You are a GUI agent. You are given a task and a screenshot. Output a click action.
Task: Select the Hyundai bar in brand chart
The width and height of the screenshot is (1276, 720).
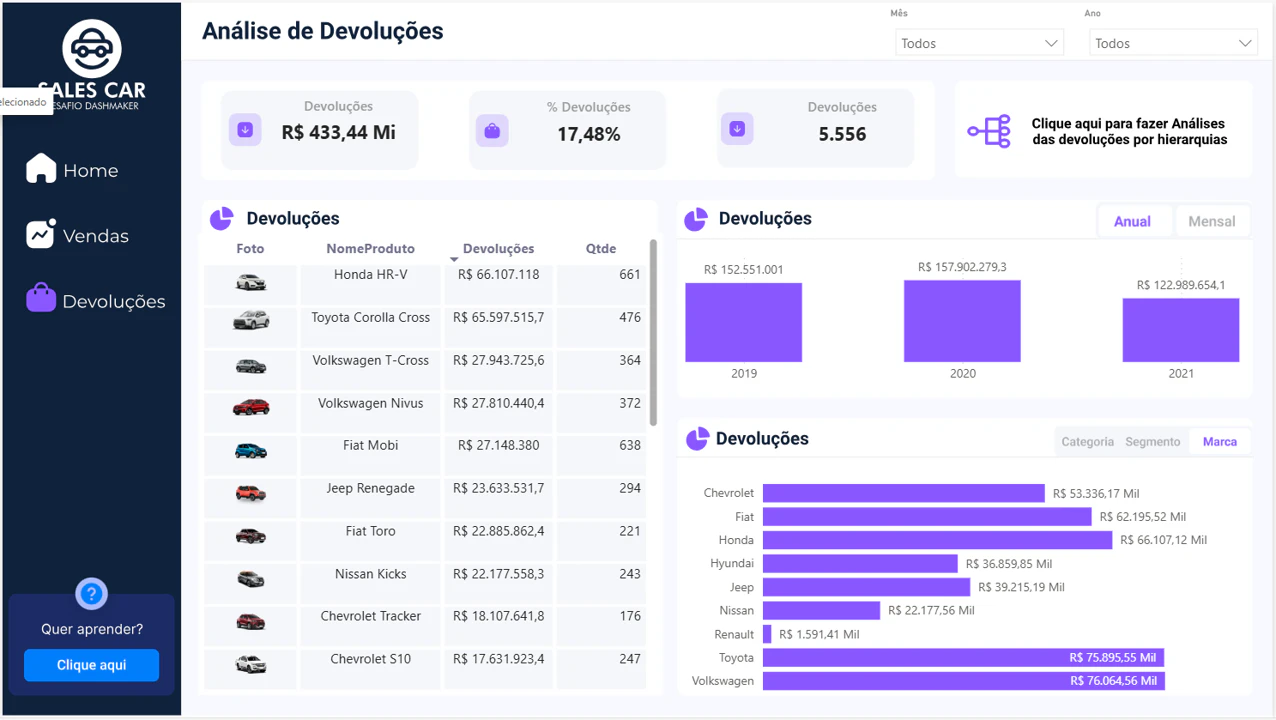point(860,563)
